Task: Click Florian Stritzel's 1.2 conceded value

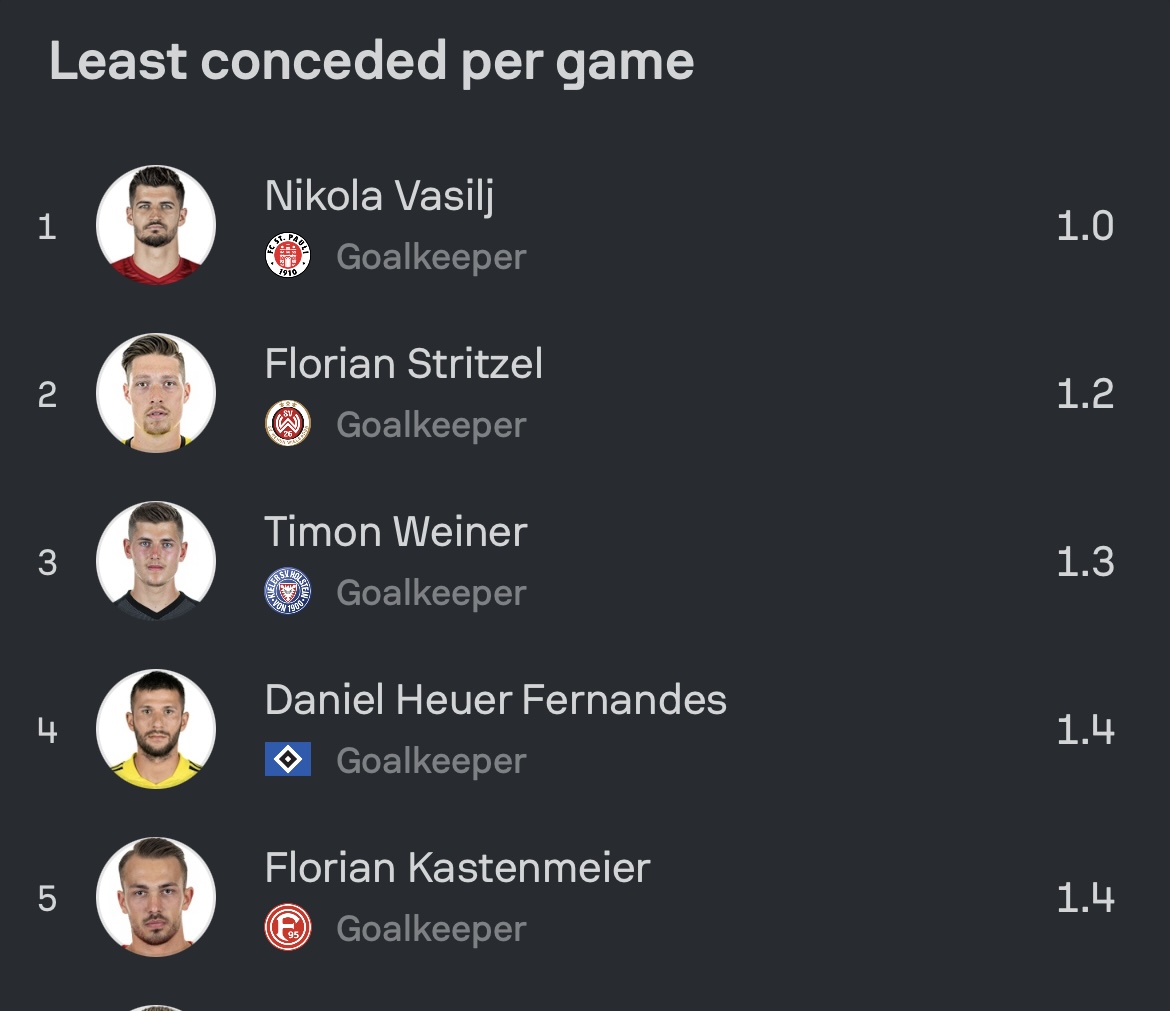Action: tap(1086, 393)
